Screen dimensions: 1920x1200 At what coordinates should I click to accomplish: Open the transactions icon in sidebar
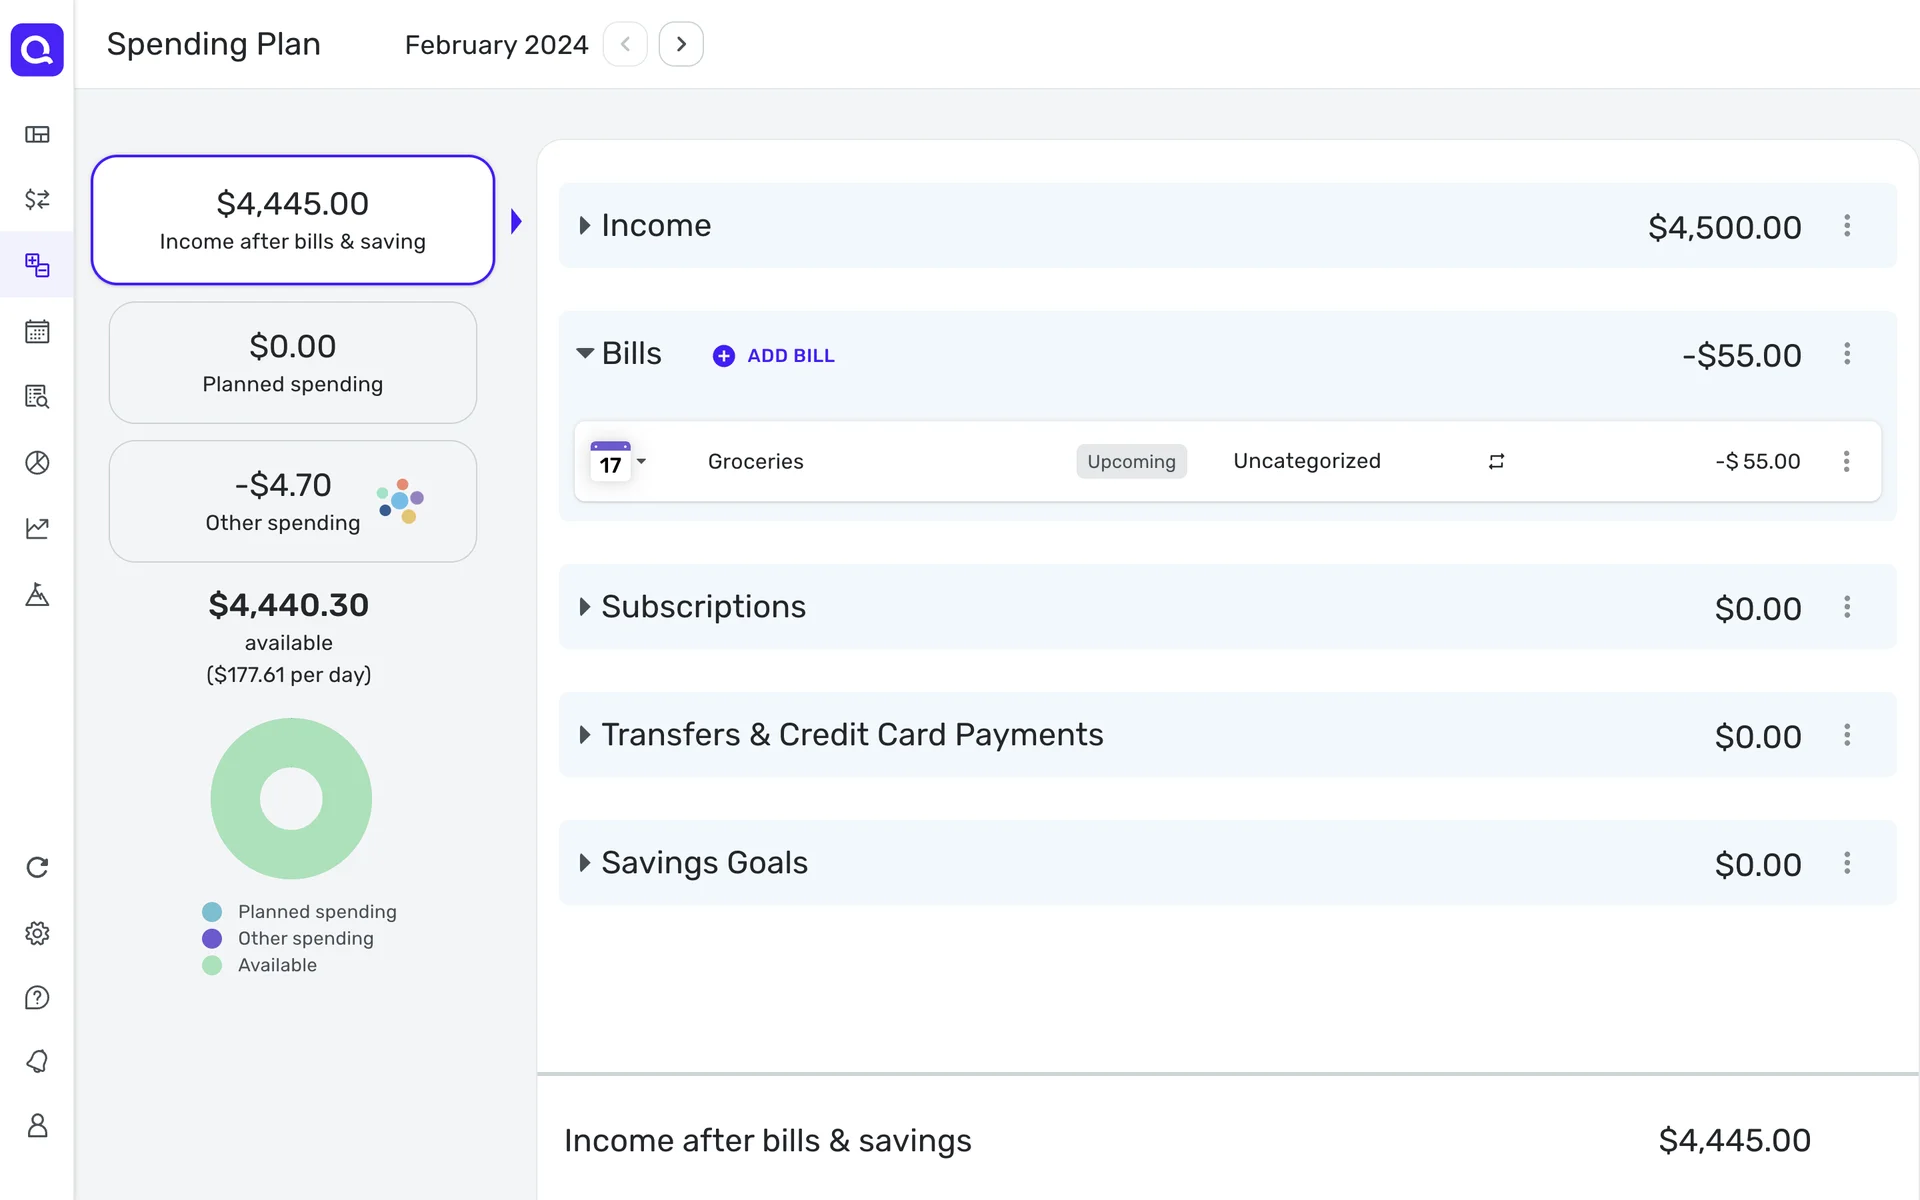(x=37, y=199)
